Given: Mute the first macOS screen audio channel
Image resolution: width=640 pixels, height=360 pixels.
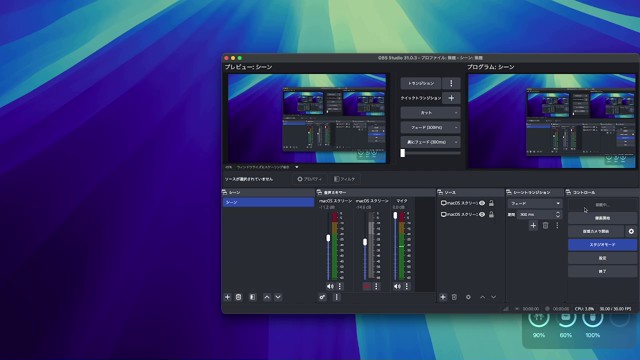Looking at the screenshot, I should pos(330,286).
